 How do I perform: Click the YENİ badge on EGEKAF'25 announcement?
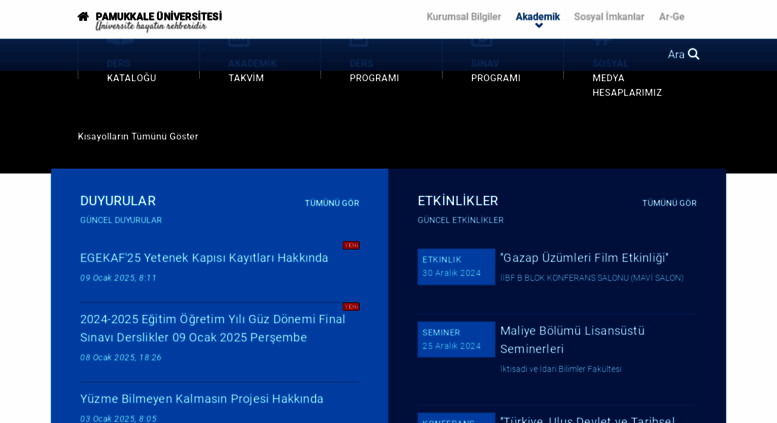point(351,245)
